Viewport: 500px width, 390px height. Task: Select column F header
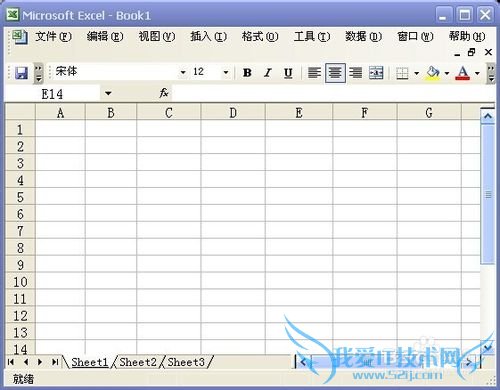click(365, 113)
